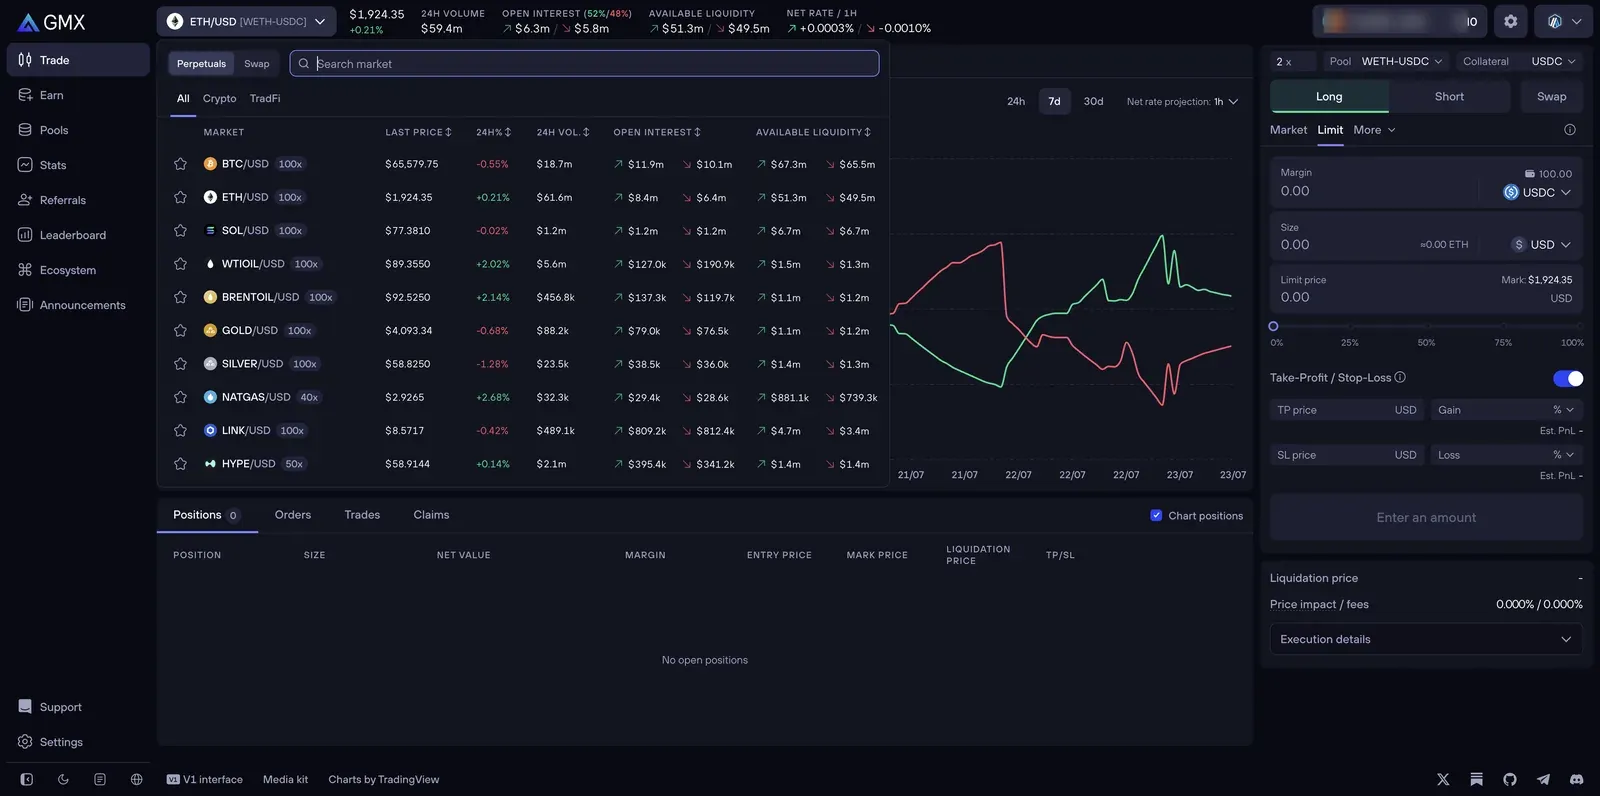The image size is (1600, 796).
Task: Open the Size unit USD dropdown
Action: 1541,245
